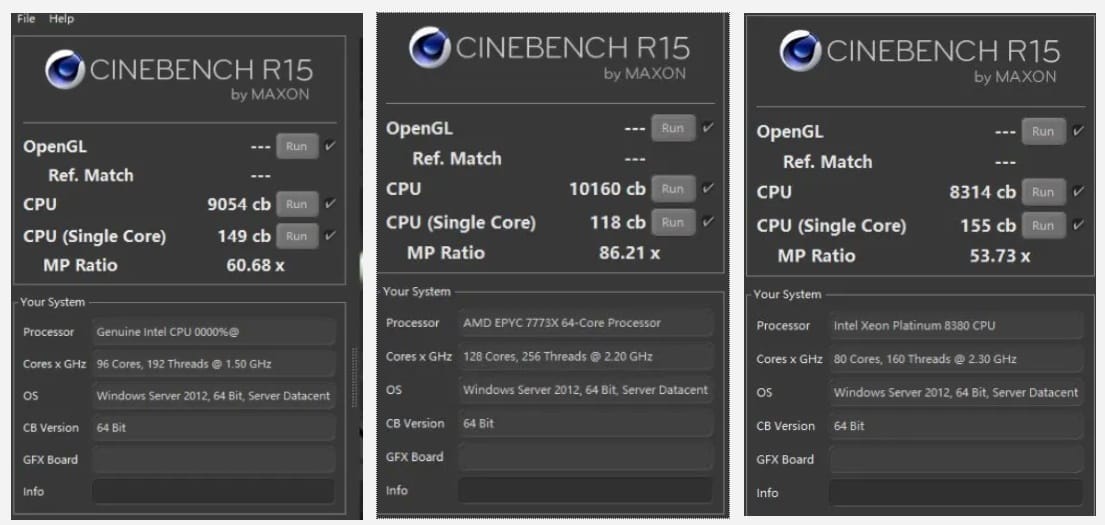Click the Processor field showing Genuine Intel CPU

213,331
